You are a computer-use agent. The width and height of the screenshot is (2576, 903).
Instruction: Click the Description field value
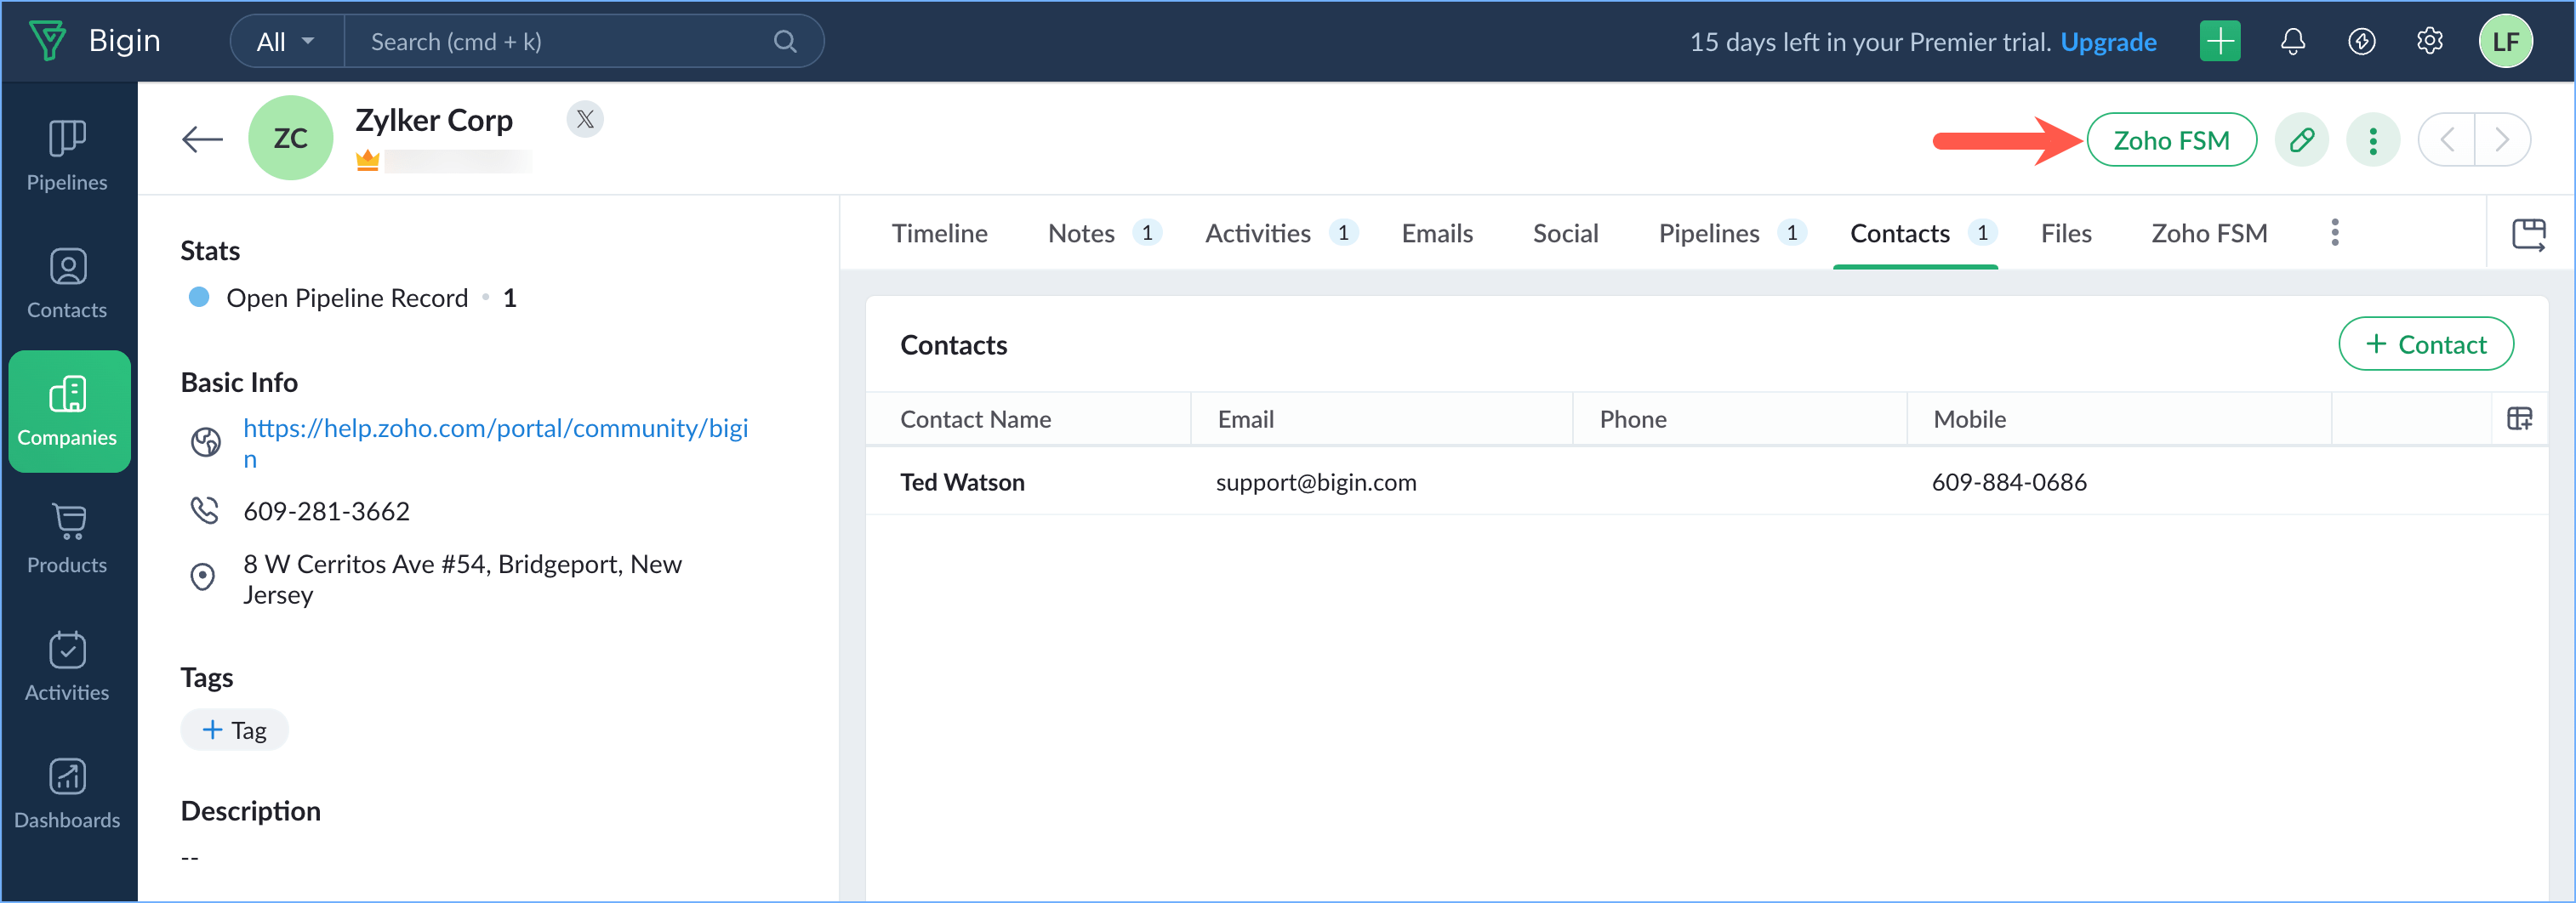(x=190, y=857)
